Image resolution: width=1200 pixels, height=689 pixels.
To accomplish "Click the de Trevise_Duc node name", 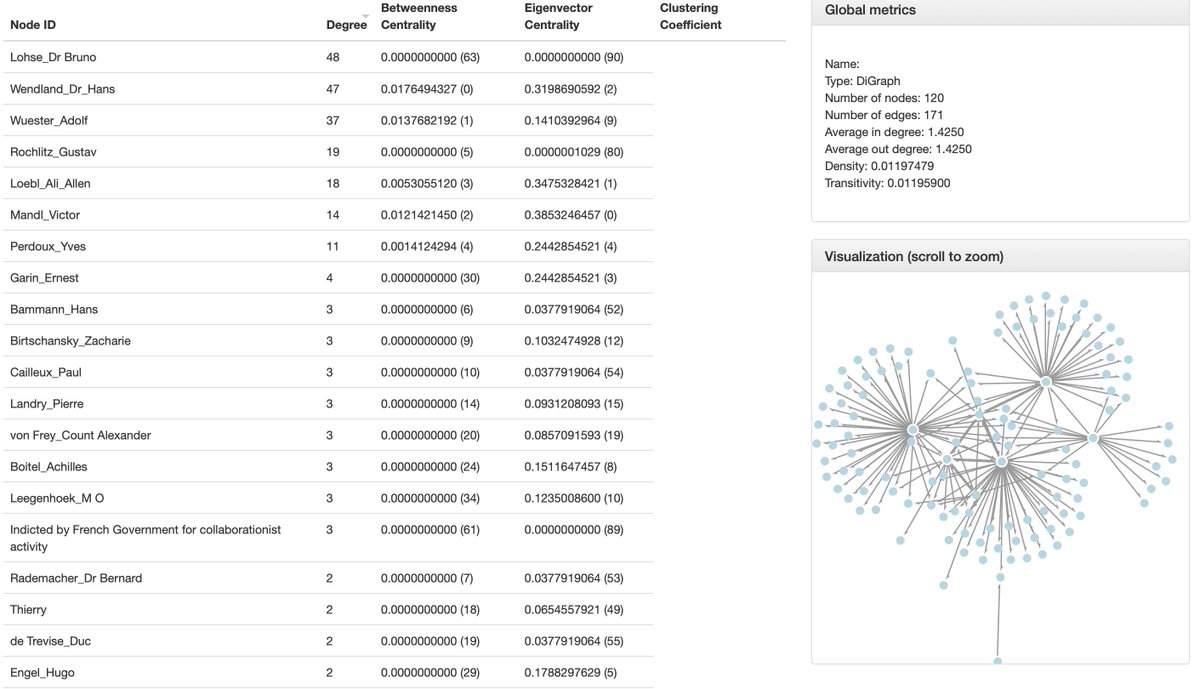I will [x=51, y=641].
